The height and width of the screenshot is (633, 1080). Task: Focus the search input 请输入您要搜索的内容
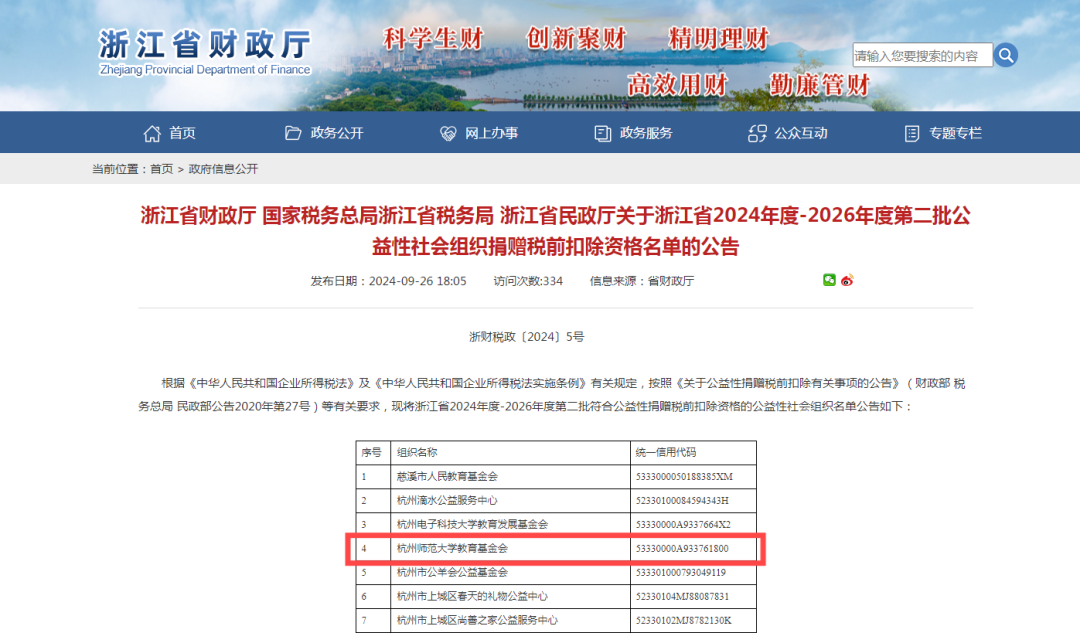(922, 55)
